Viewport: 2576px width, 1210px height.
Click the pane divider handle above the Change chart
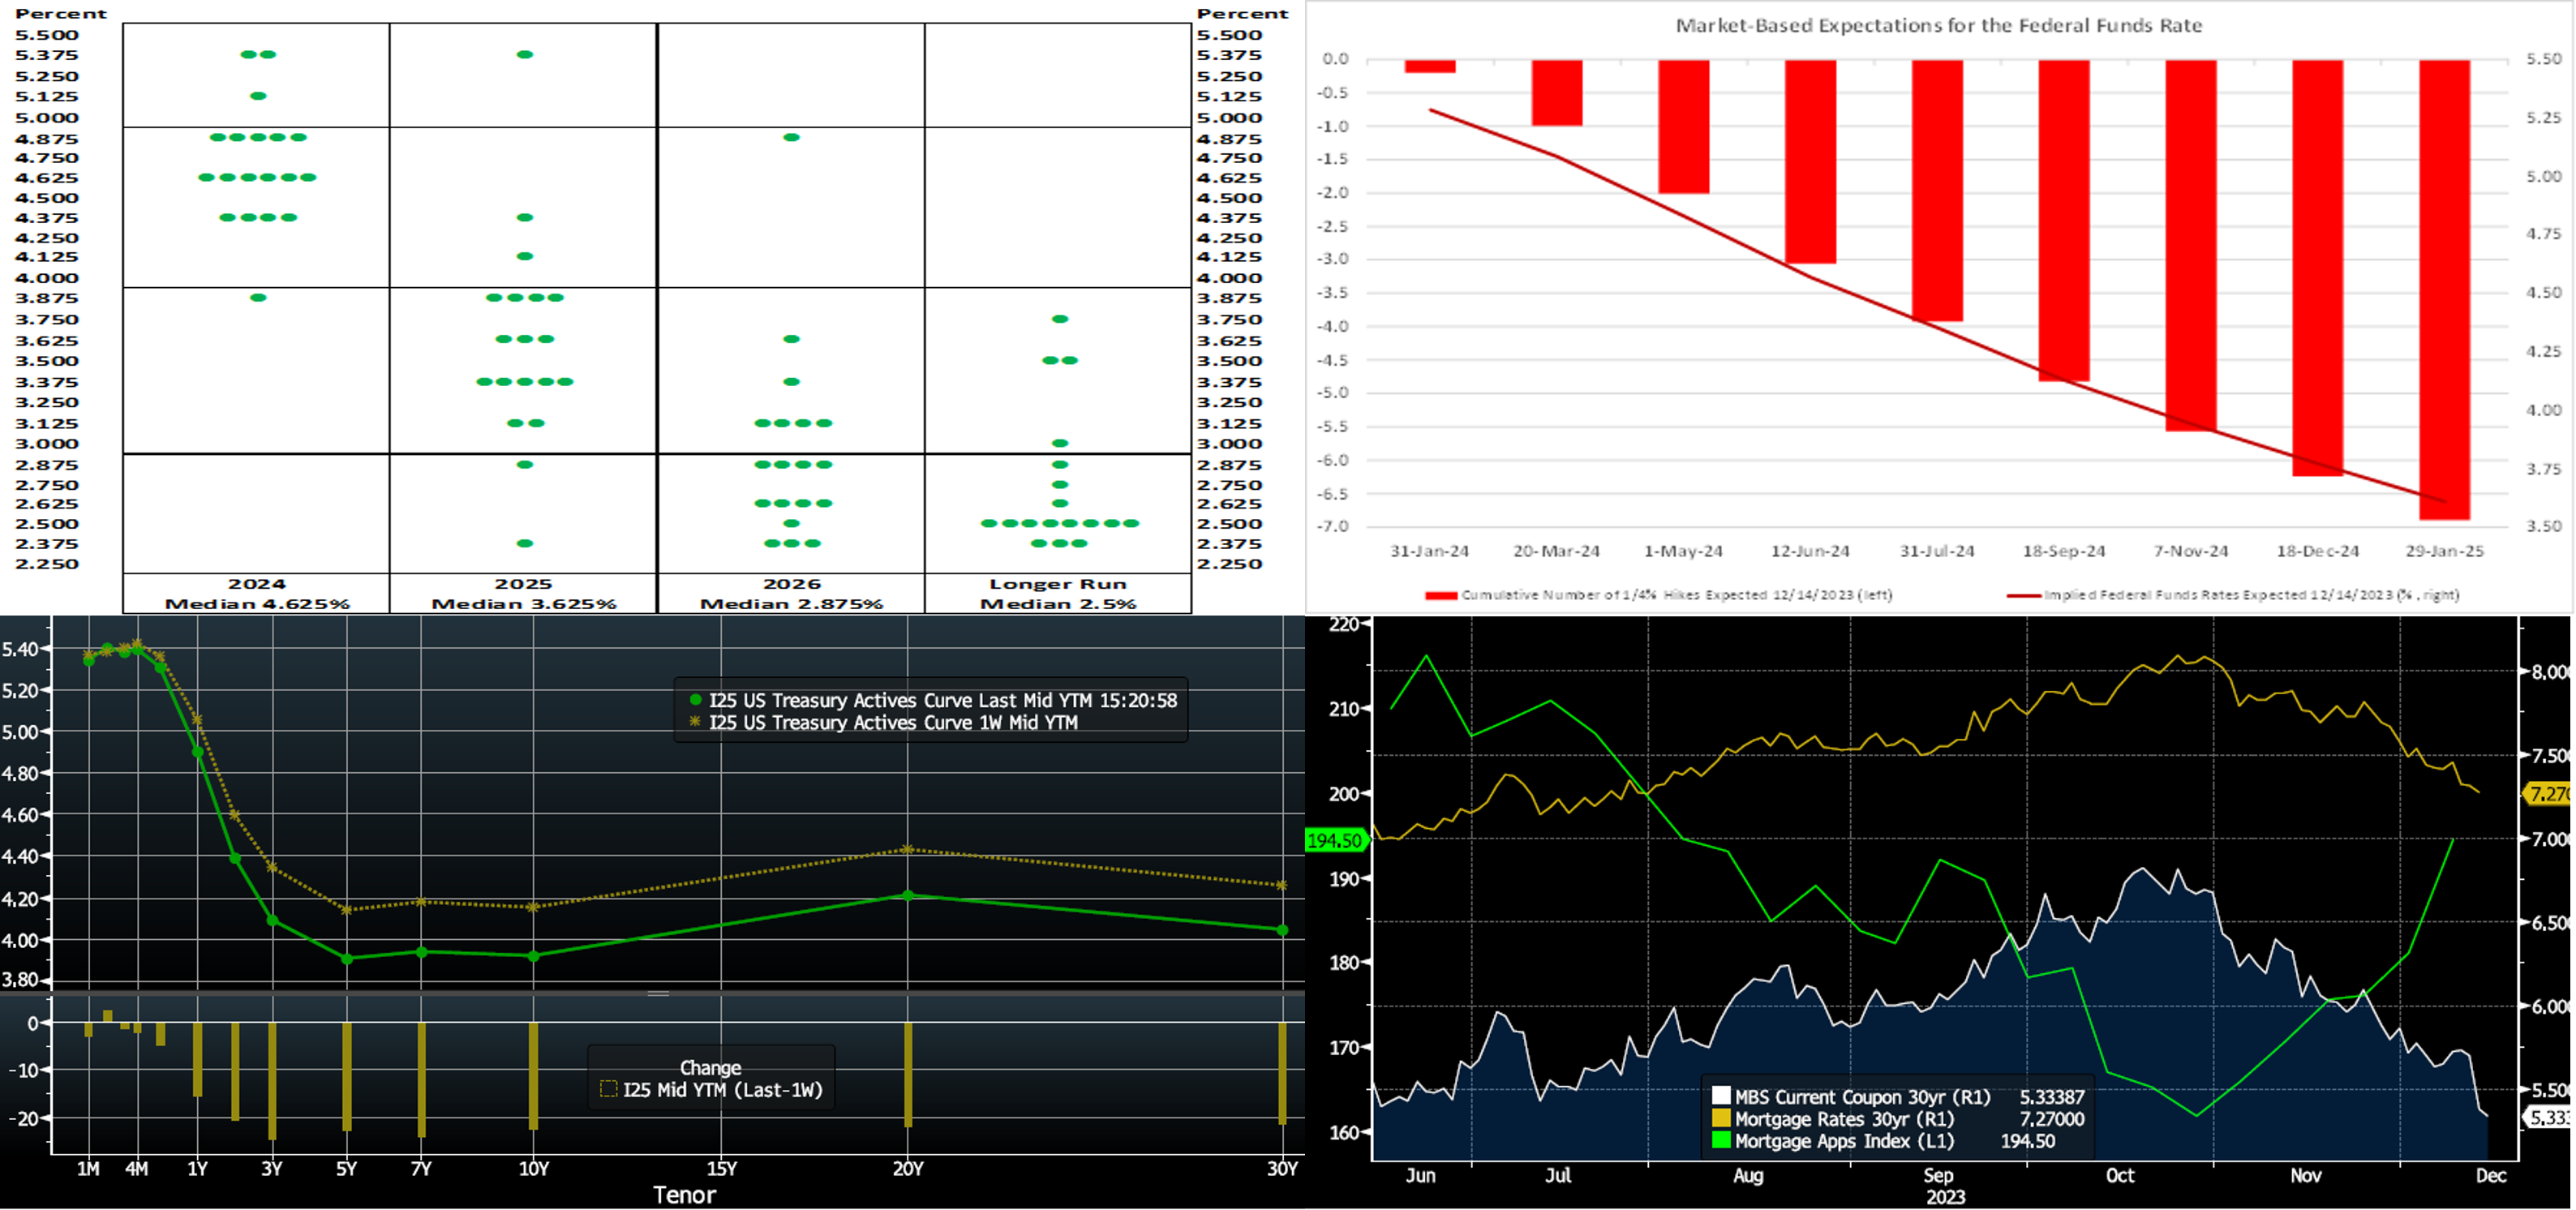click(x=658, y=993)
